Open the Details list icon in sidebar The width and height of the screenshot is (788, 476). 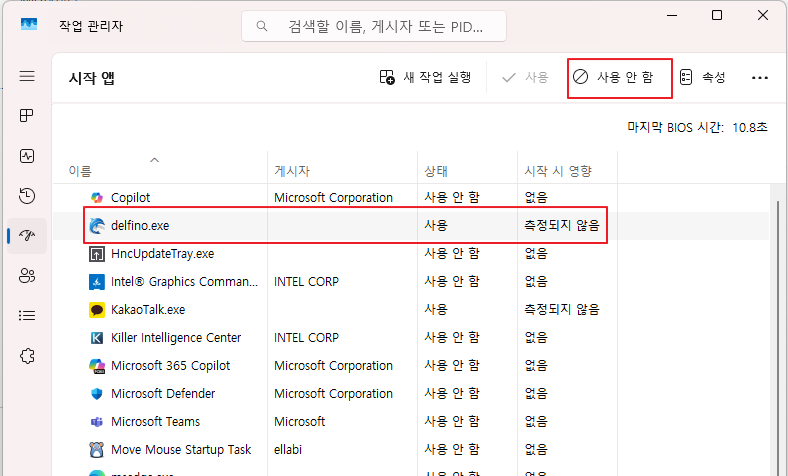click(27, 316)
